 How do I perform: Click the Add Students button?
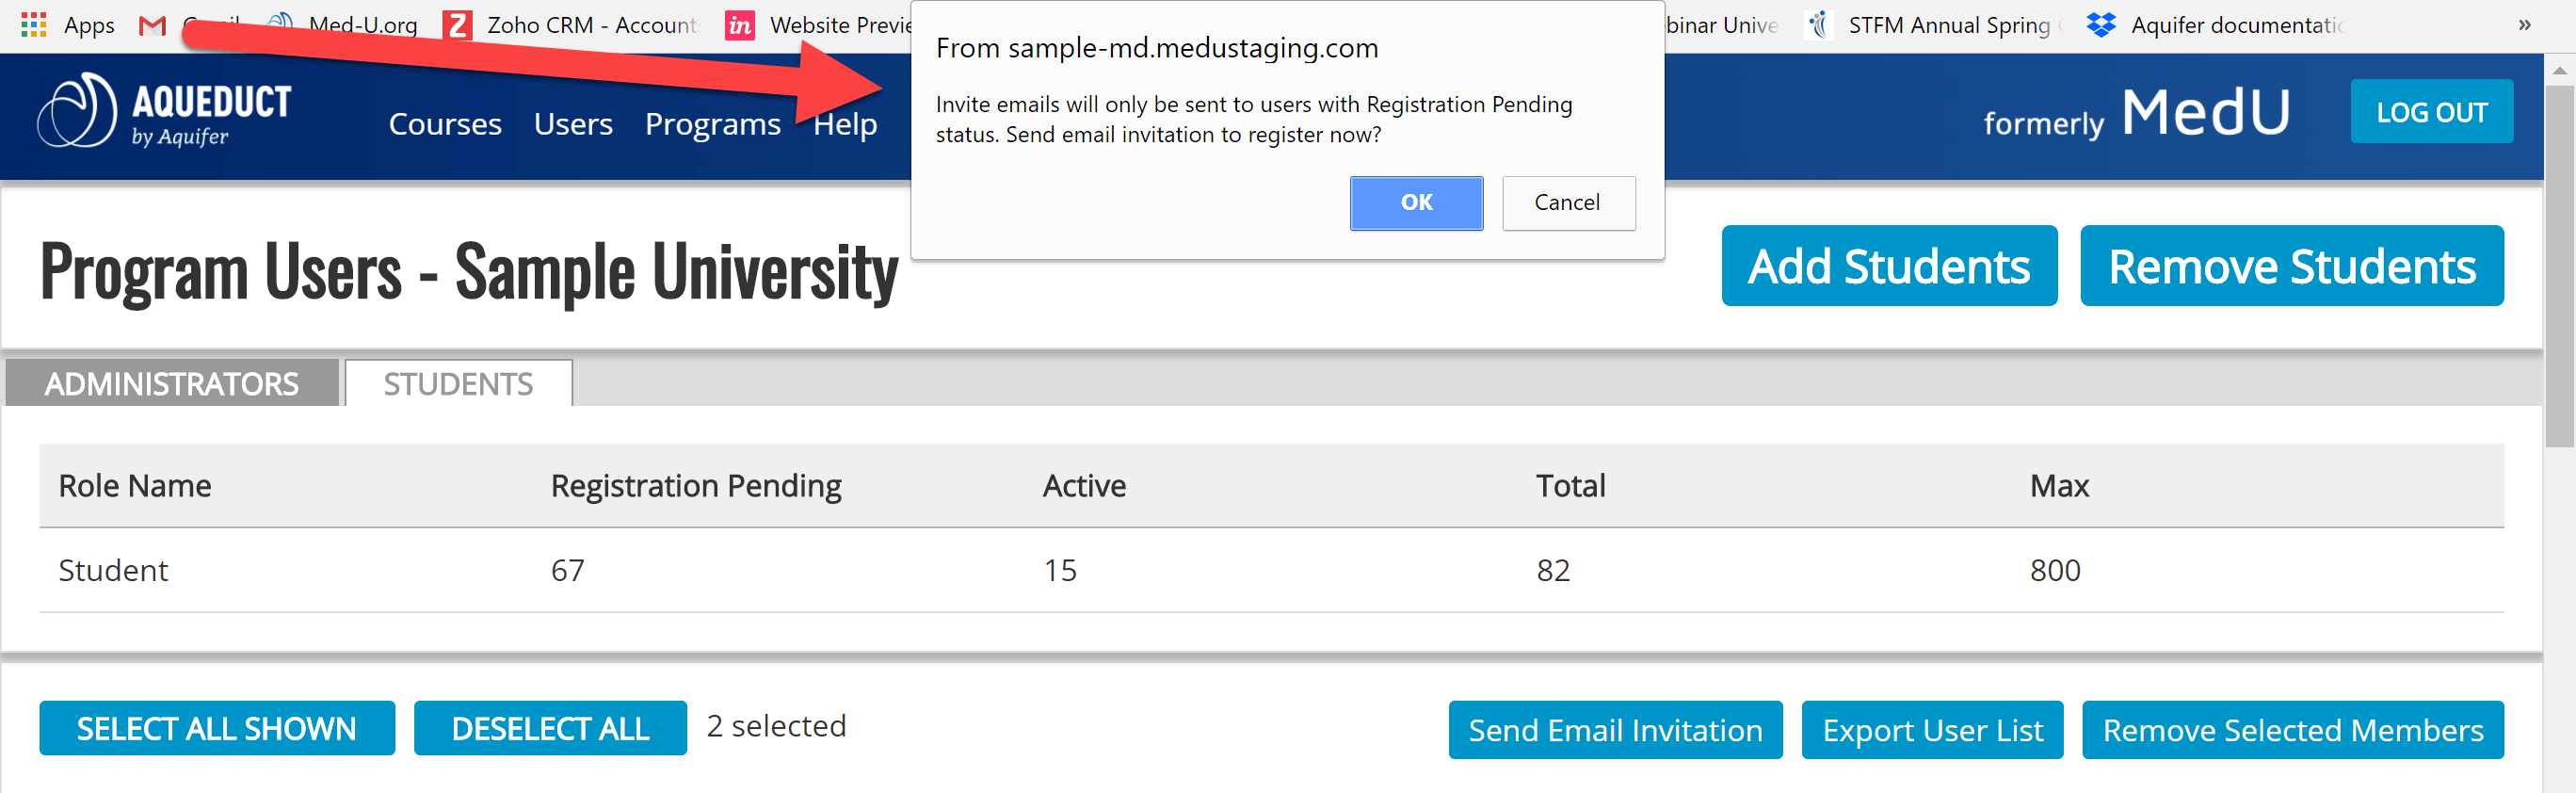coord(1889,266)
